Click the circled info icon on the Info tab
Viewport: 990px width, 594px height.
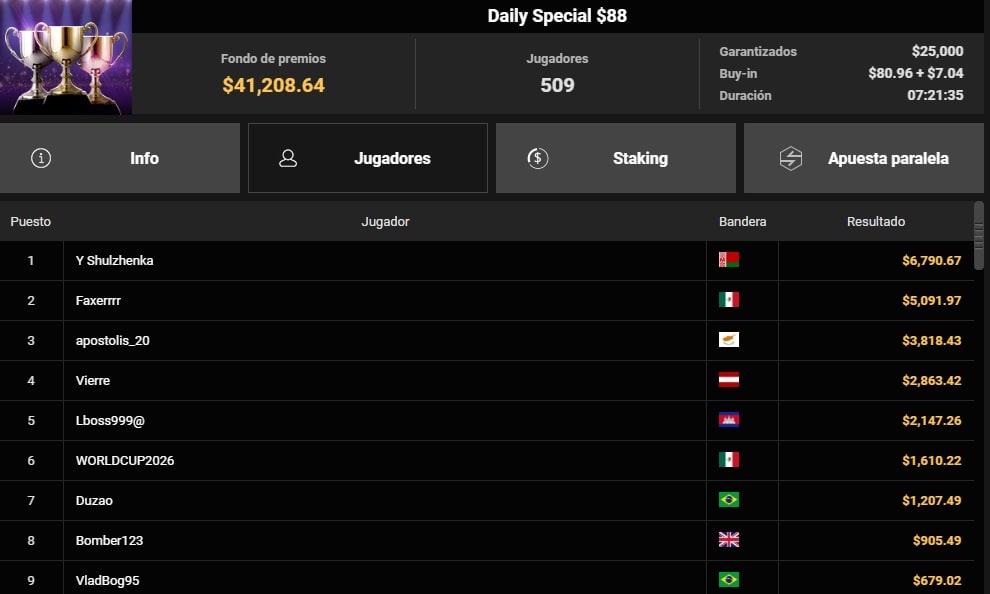click(x=41, y=157)
